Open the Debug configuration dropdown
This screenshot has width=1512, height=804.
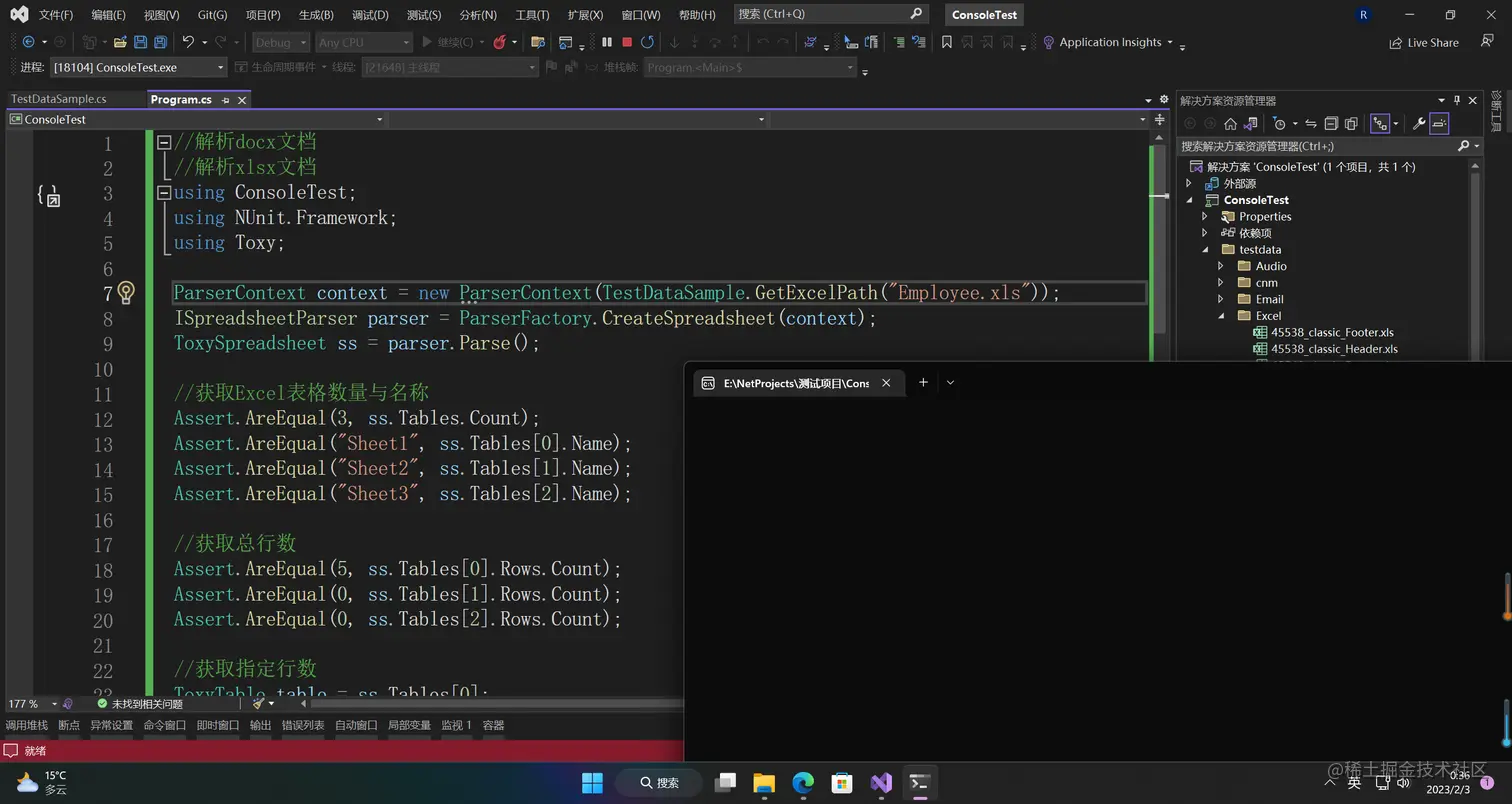[280, 42]
